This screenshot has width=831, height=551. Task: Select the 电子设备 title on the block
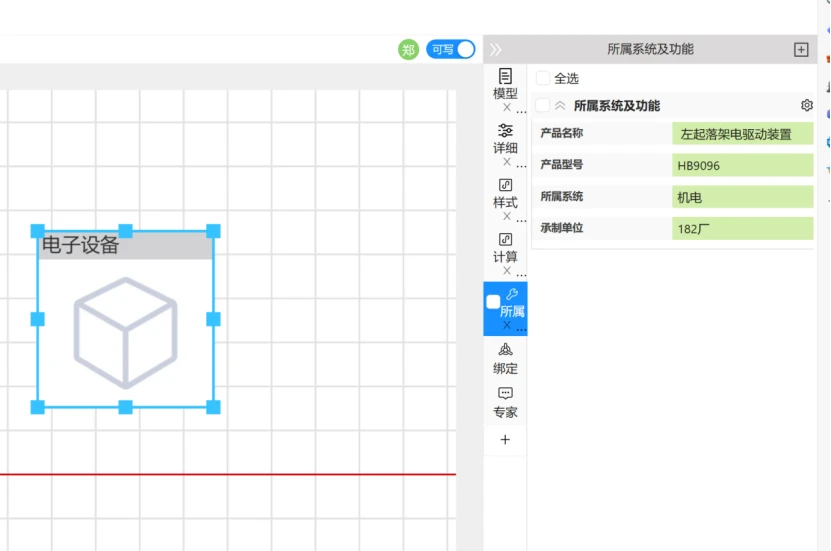81,245
